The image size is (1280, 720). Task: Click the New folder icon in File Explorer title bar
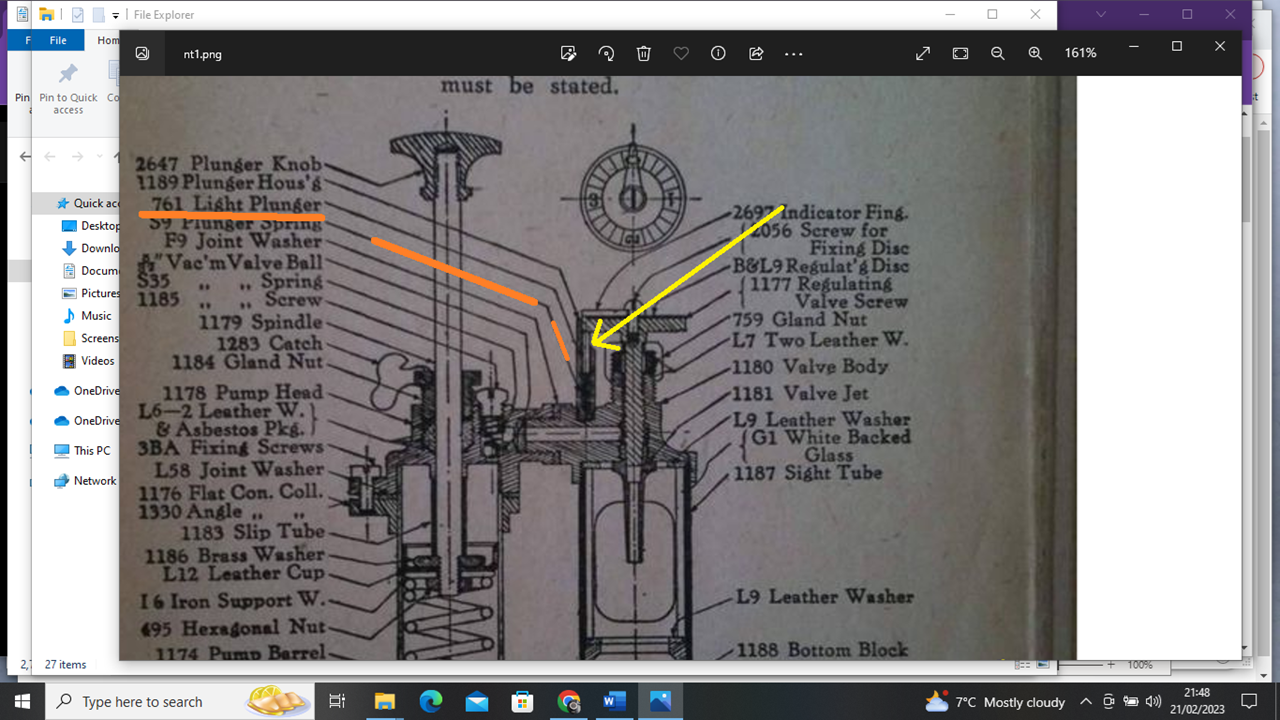point(98,15)
